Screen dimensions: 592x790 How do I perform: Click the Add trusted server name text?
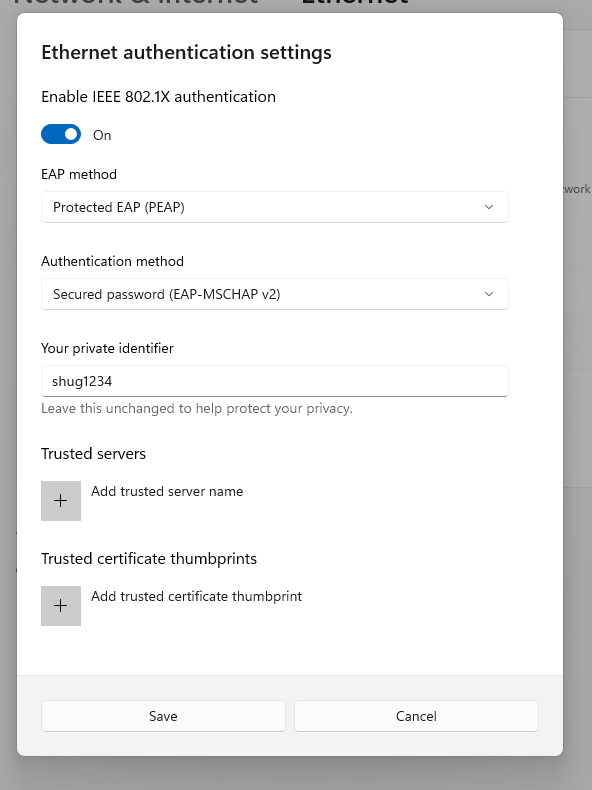pyautogui.click(x=167, y=491)
